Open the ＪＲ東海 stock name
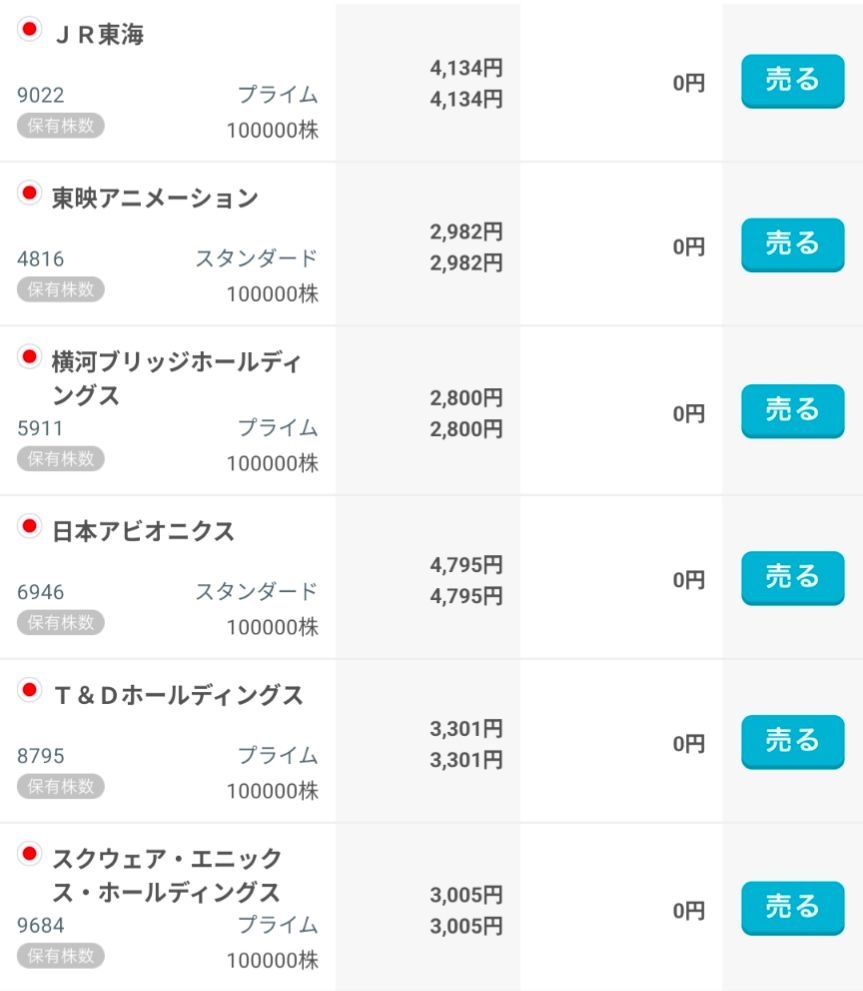Screen dimensions: 863x991 click(x=98, y=35)
